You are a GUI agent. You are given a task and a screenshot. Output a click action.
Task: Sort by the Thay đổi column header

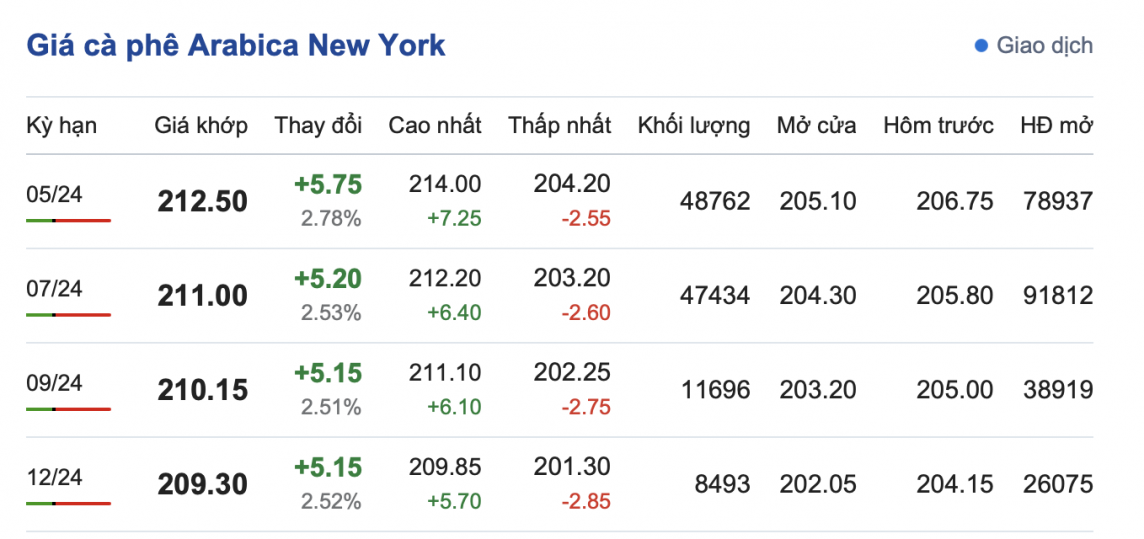point(318,126)
